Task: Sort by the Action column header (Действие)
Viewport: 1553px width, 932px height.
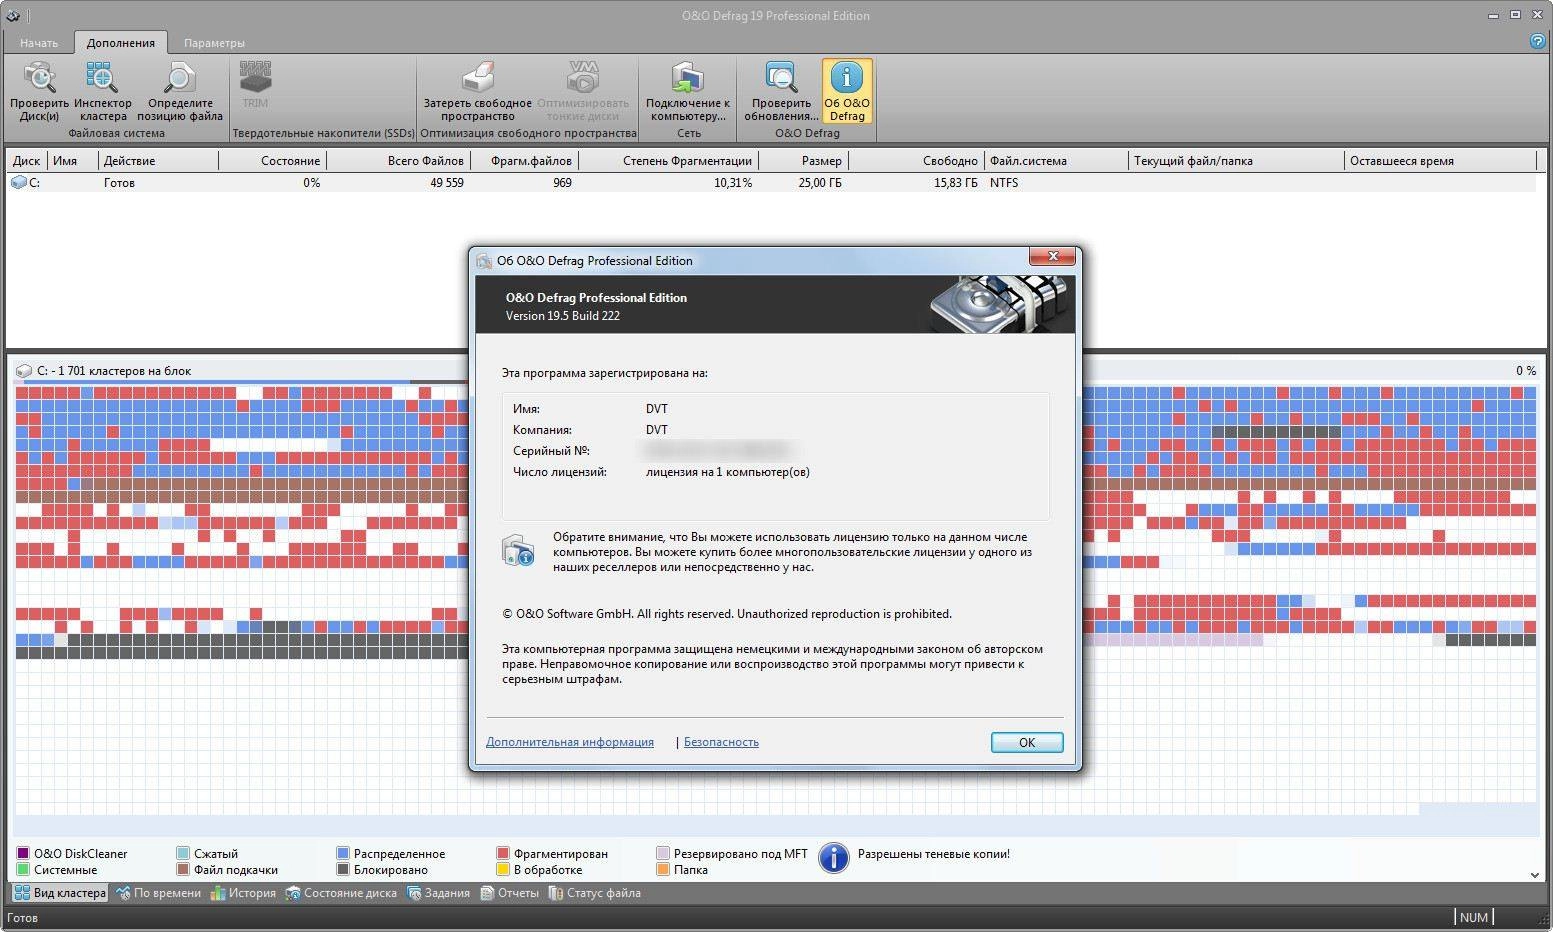Action: coord(158,161)
